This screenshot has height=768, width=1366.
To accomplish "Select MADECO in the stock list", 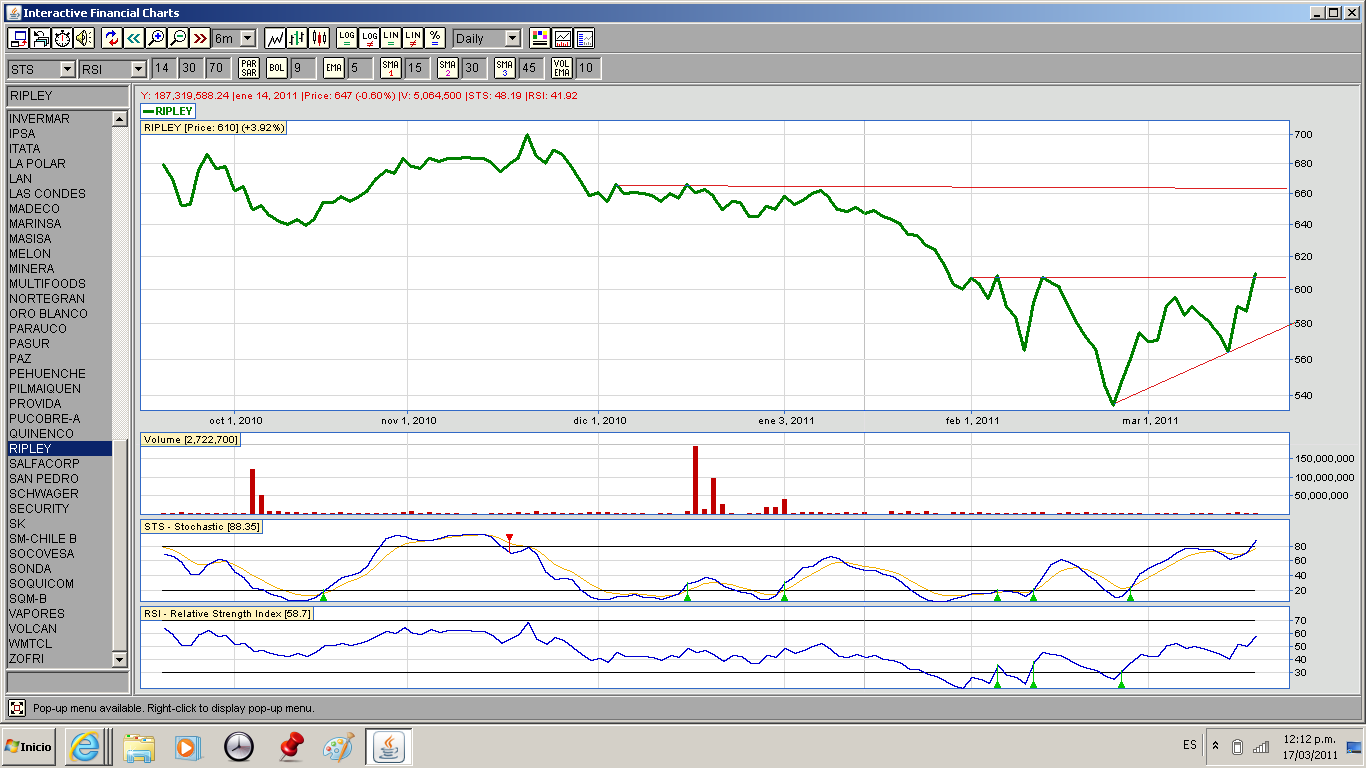I will tap(59, 208).
